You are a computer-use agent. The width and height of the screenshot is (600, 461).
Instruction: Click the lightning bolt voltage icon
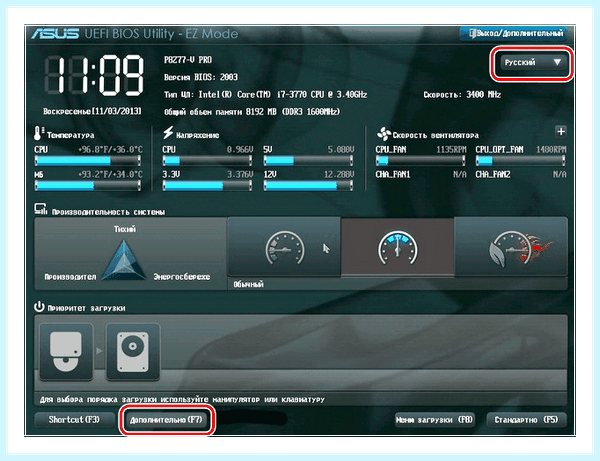[x=168, y=133]
